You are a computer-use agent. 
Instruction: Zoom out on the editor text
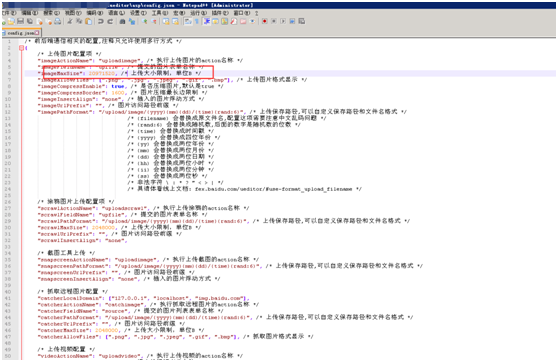pos(153,21)
